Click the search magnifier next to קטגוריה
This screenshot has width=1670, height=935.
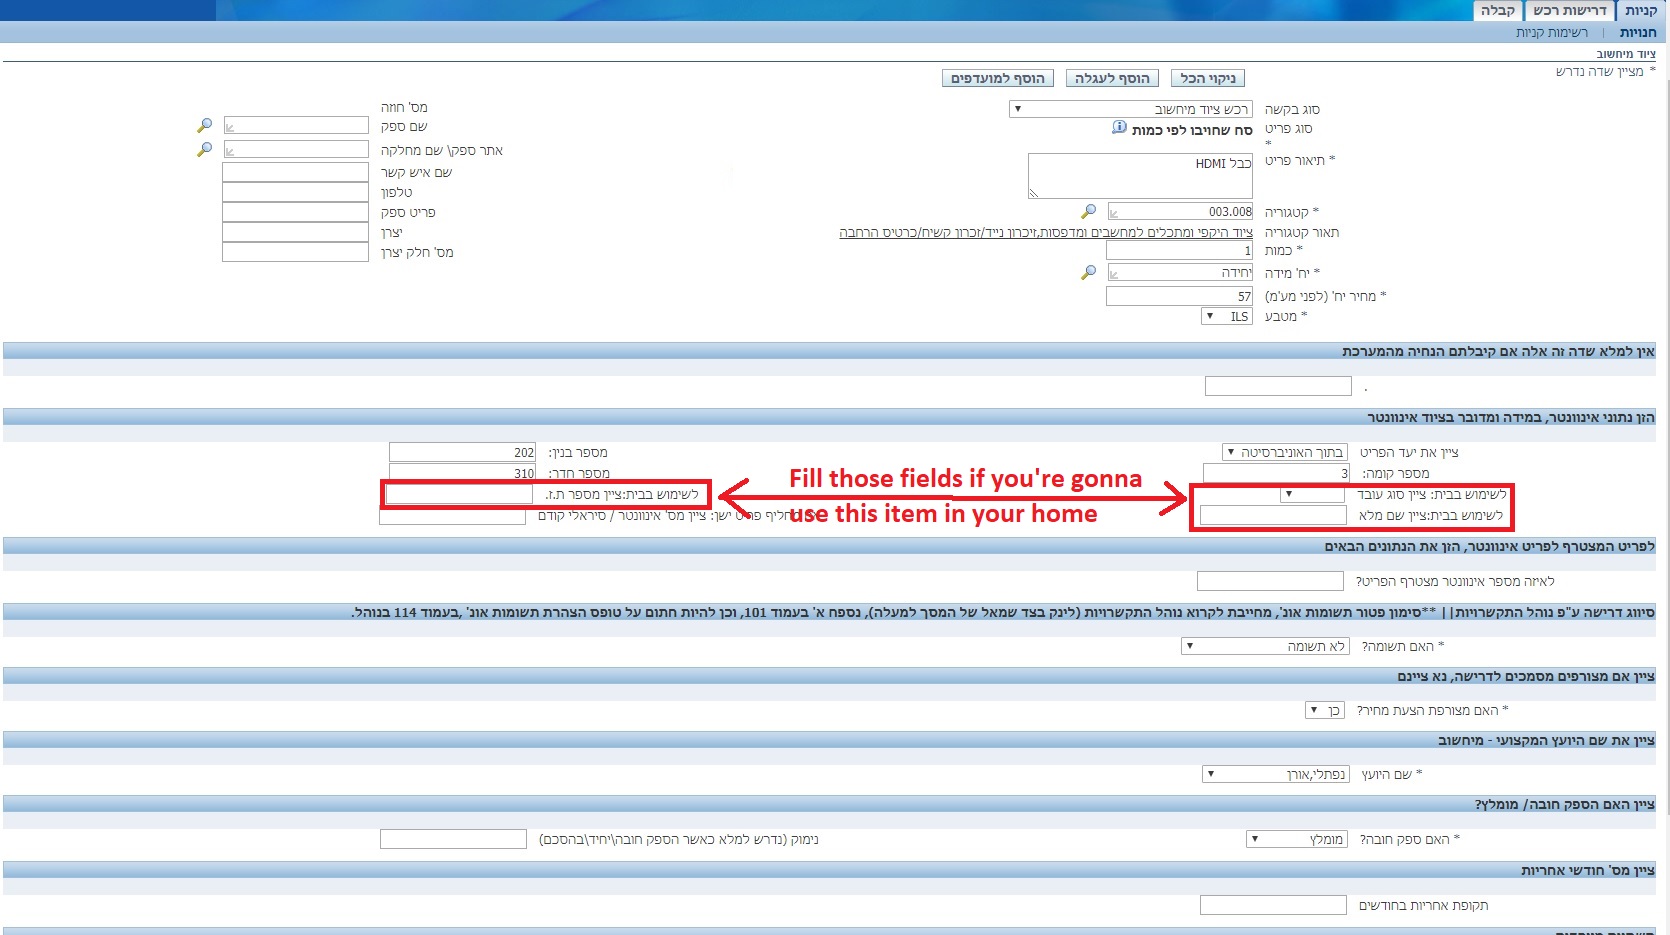point(1088,212)
